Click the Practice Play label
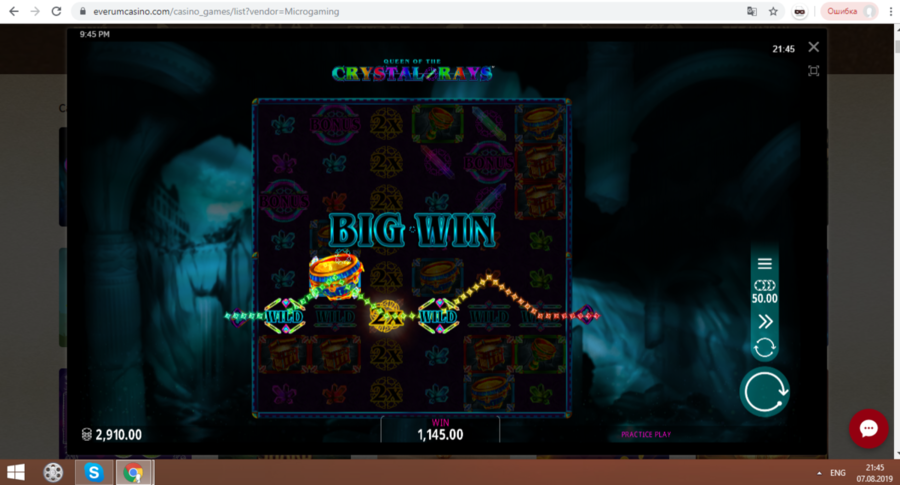Image resolution: width=900 pixels, height=485 pixels. 645,435
